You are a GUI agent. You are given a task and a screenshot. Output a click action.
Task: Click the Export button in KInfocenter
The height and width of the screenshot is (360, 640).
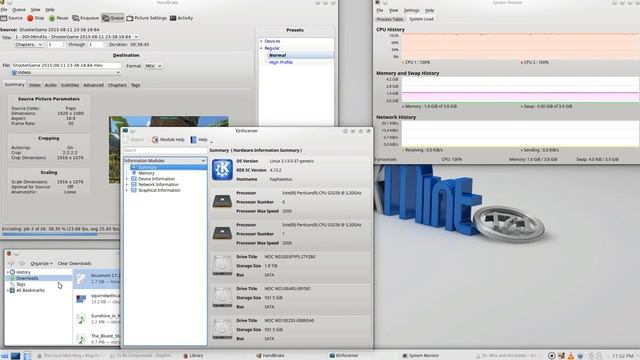[x=134, y=140]
